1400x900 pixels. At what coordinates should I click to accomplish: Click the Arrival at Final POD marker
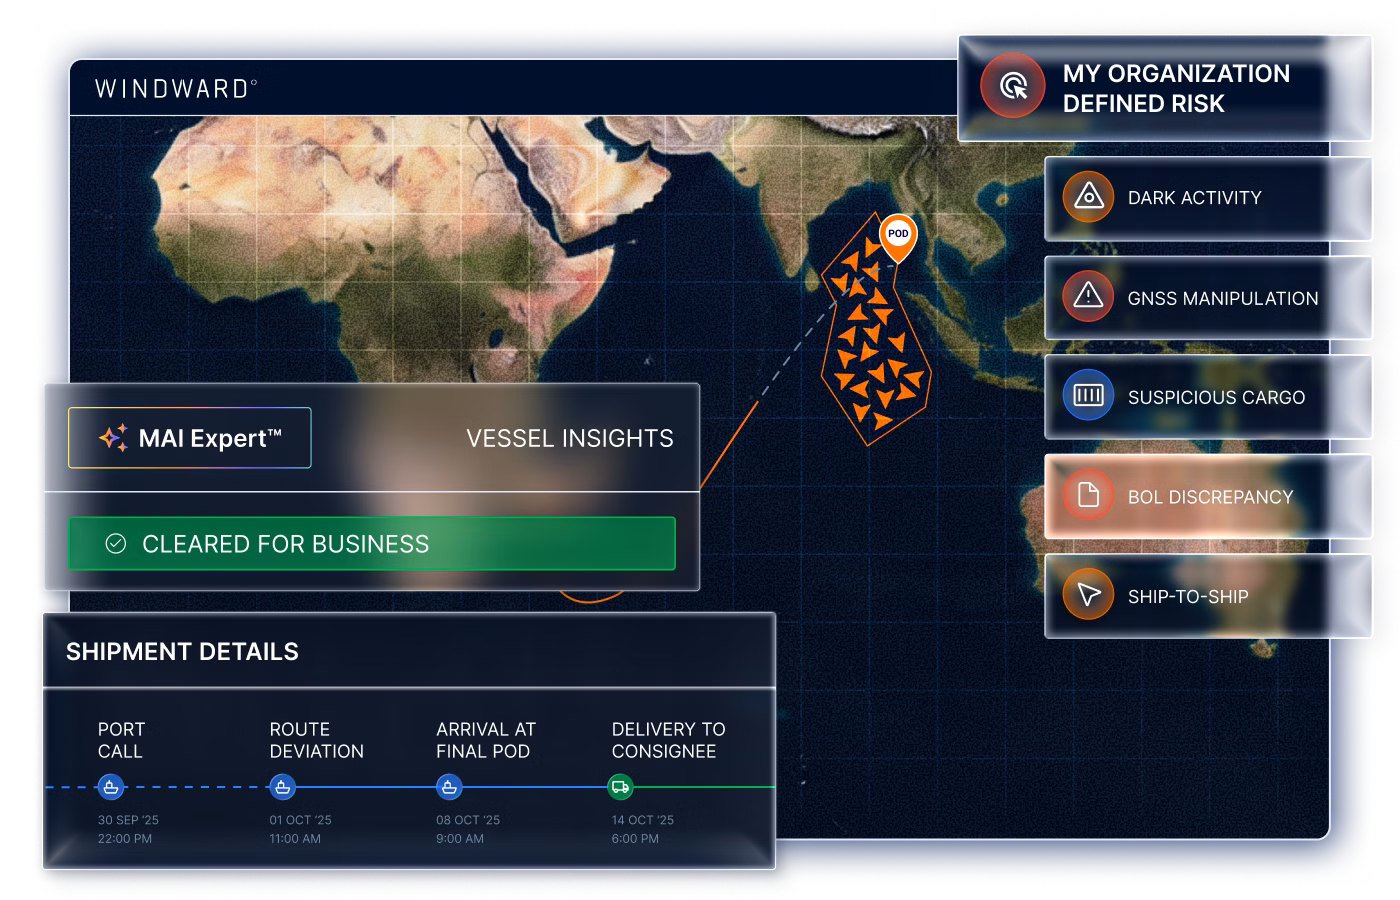[450, 787]
